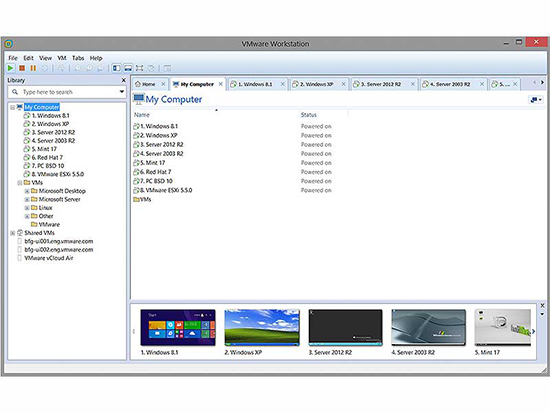This screenshot has width=550, height=413.
Task: Open the '4. Server 2003 R2' thumbnail preview
Action: point(429,327)
